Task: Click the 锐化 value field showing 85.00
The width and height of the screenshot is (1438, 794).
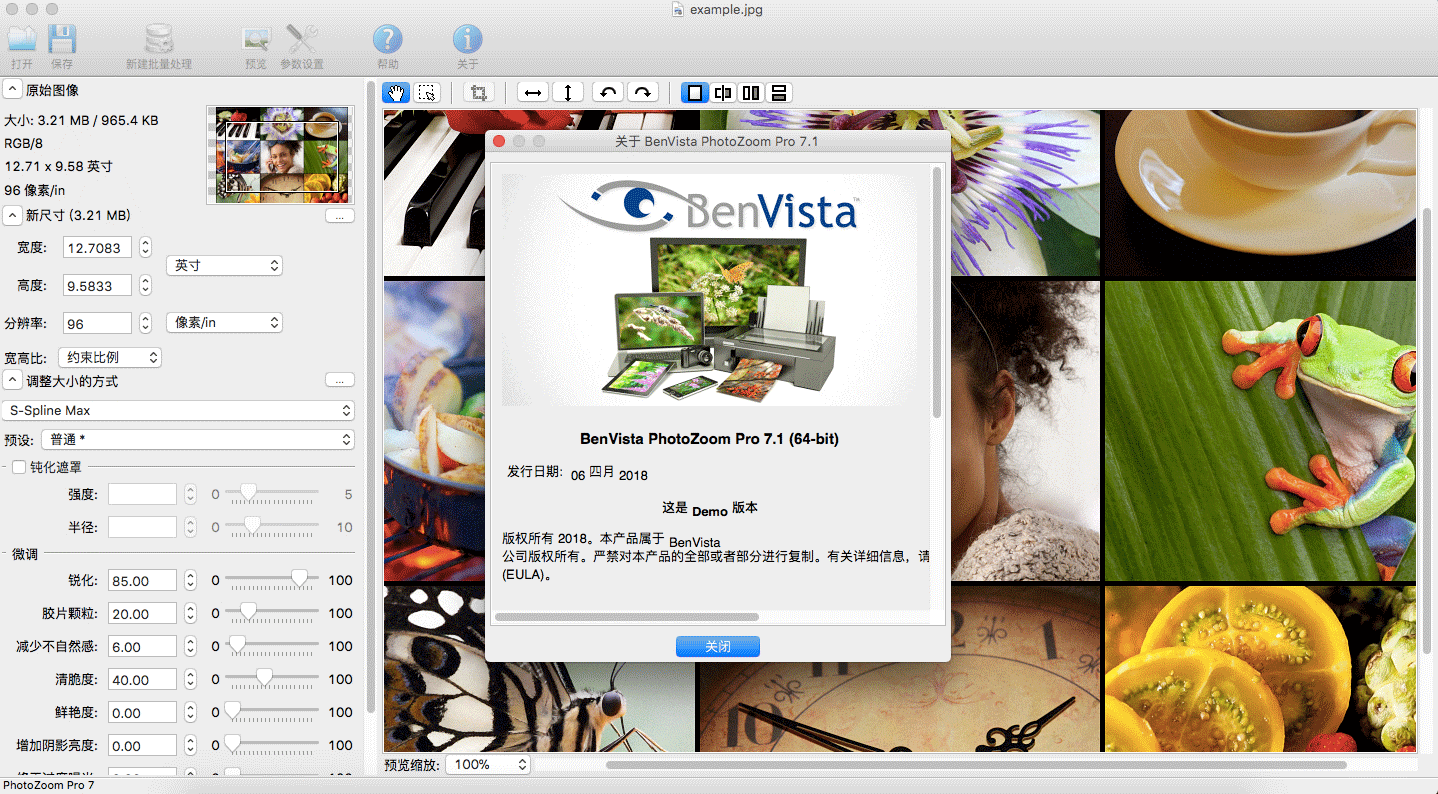Action: point(142,580)
